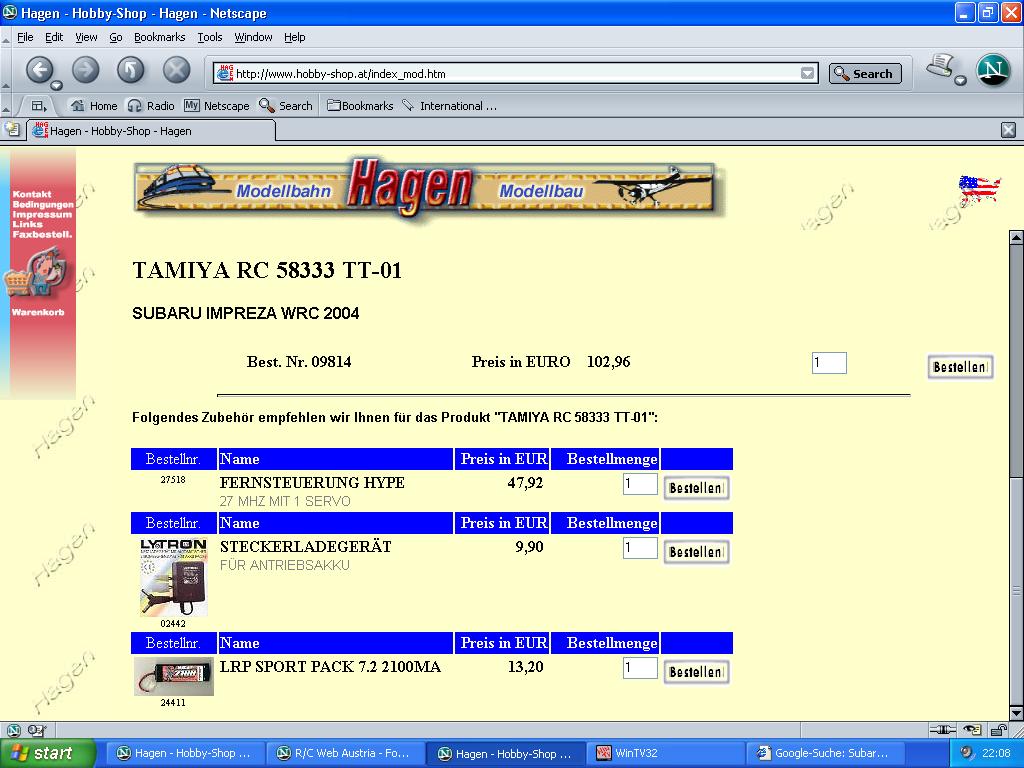
Task: Click Bestellen for the Tamiya Subaru Impreza
Action: pyautogui.click(x=960, y=367)
